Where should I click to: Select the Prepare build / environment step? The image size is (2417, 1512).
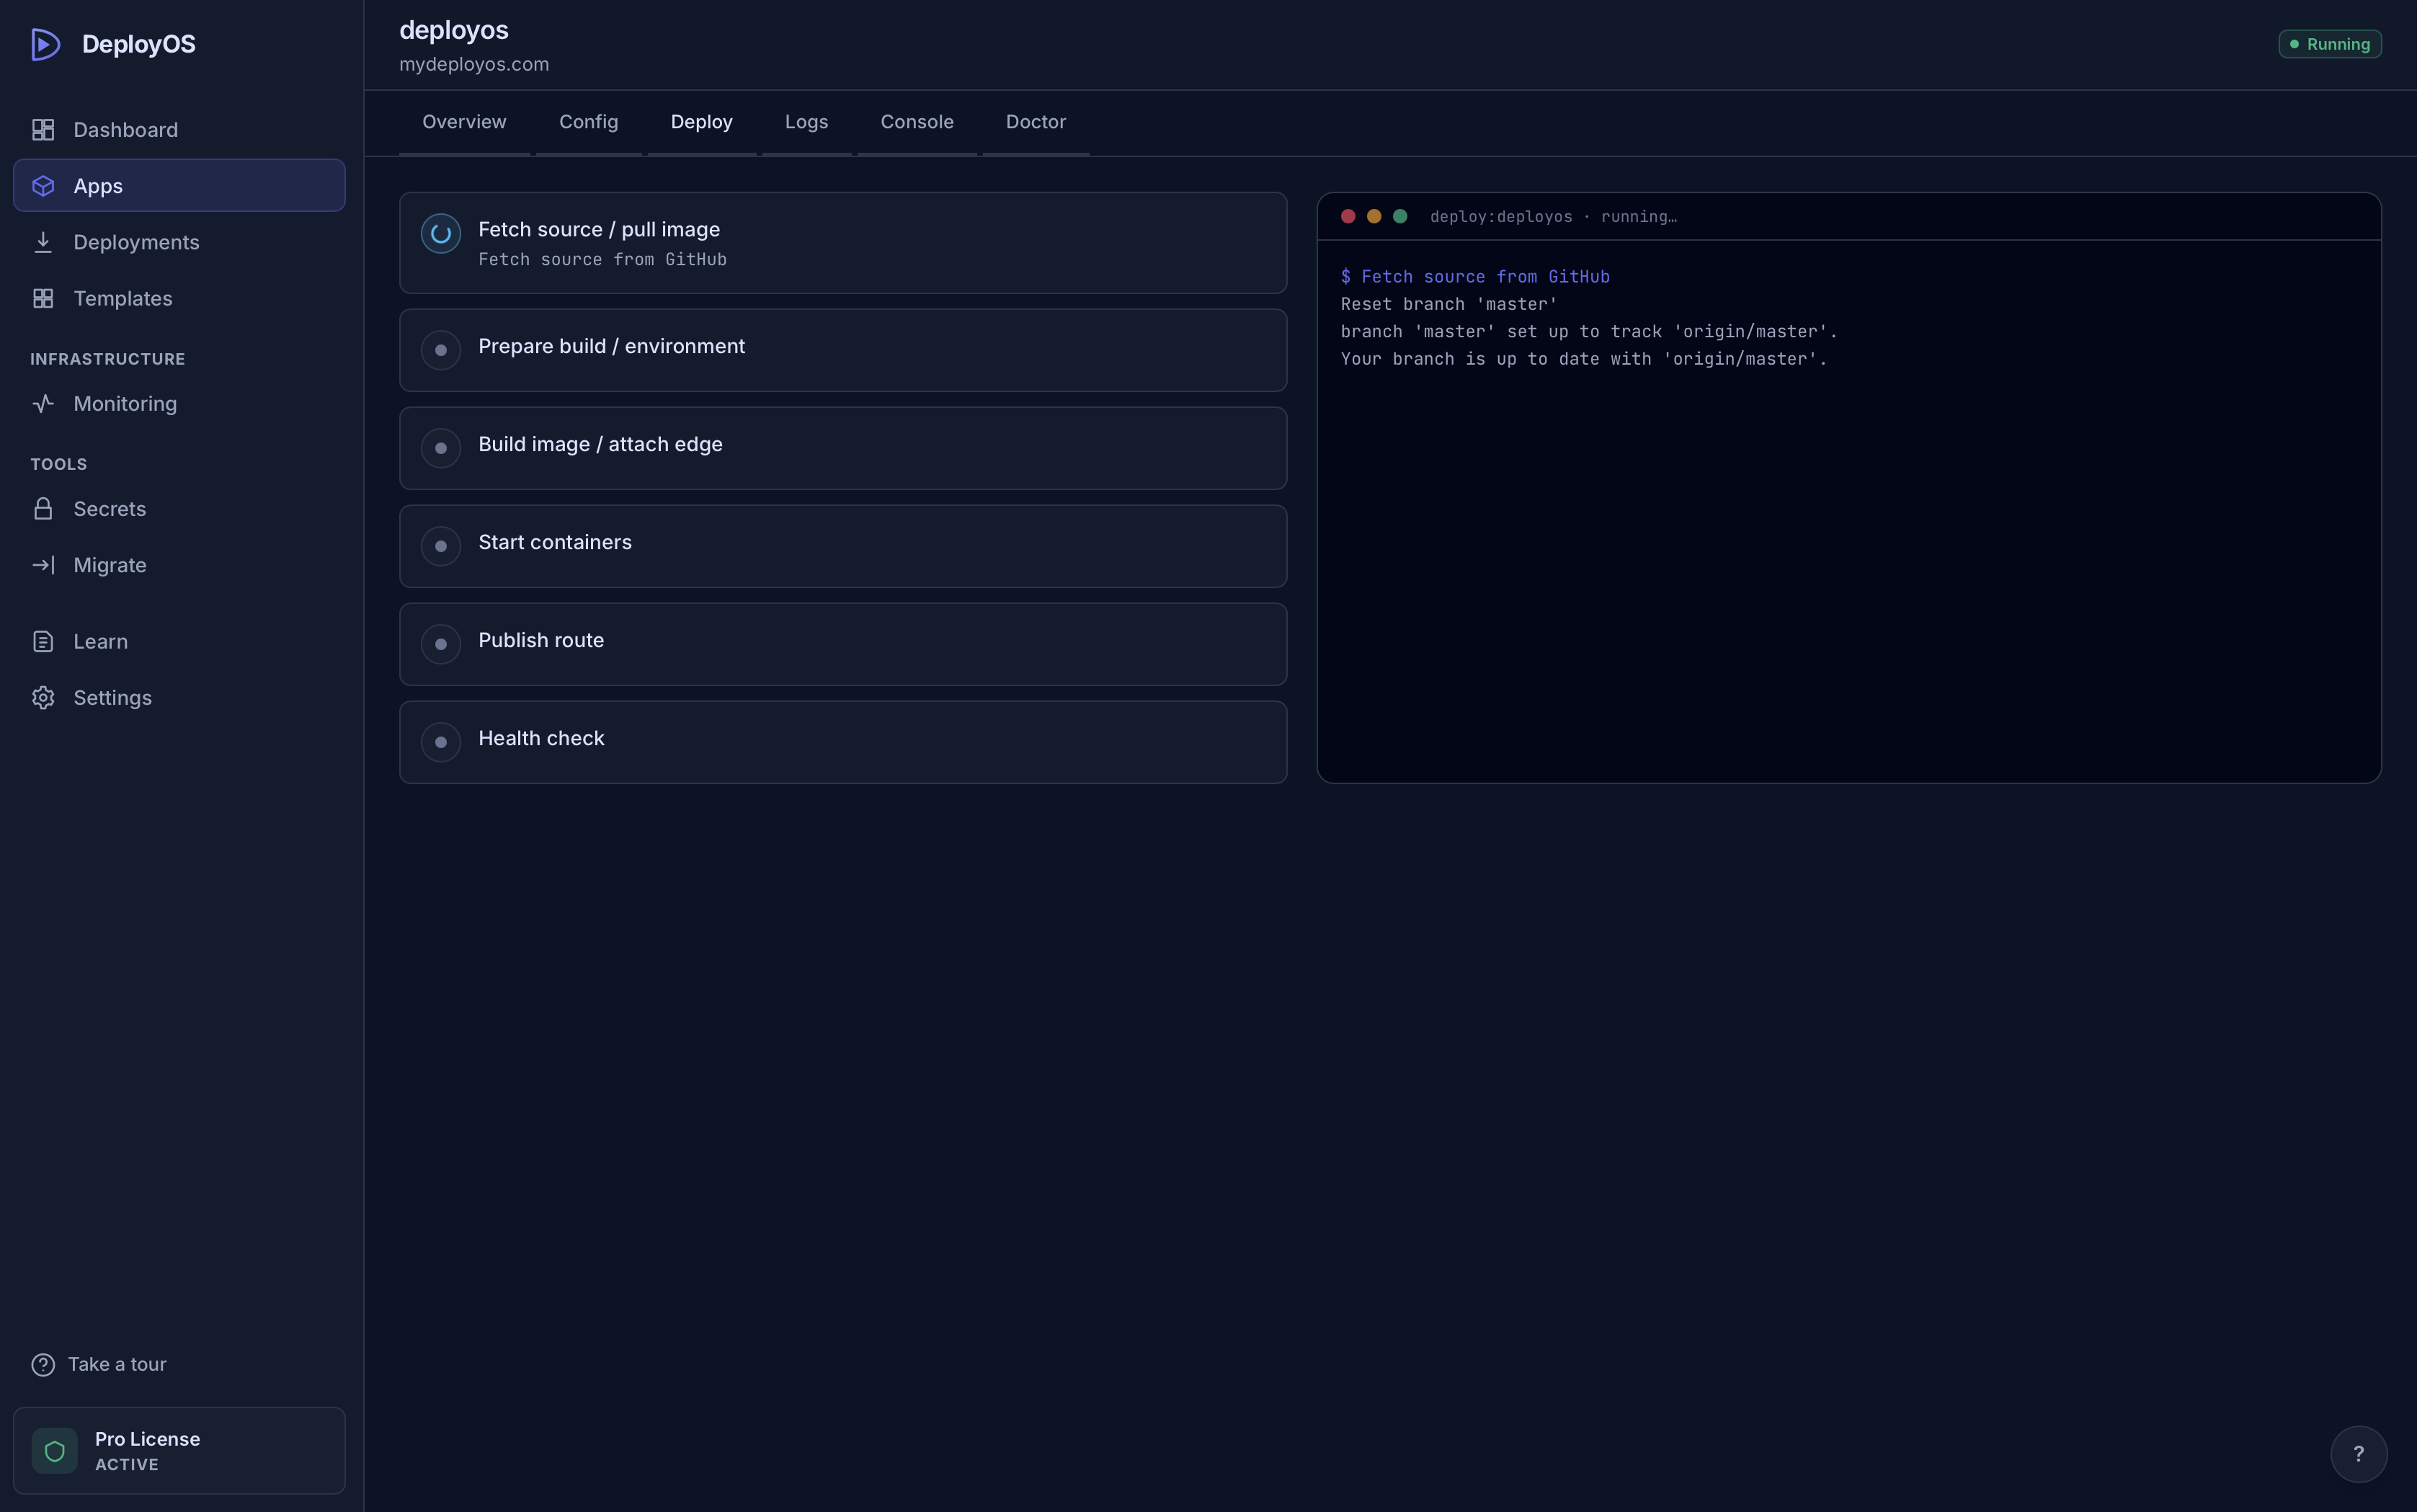(x=842, y=350)
